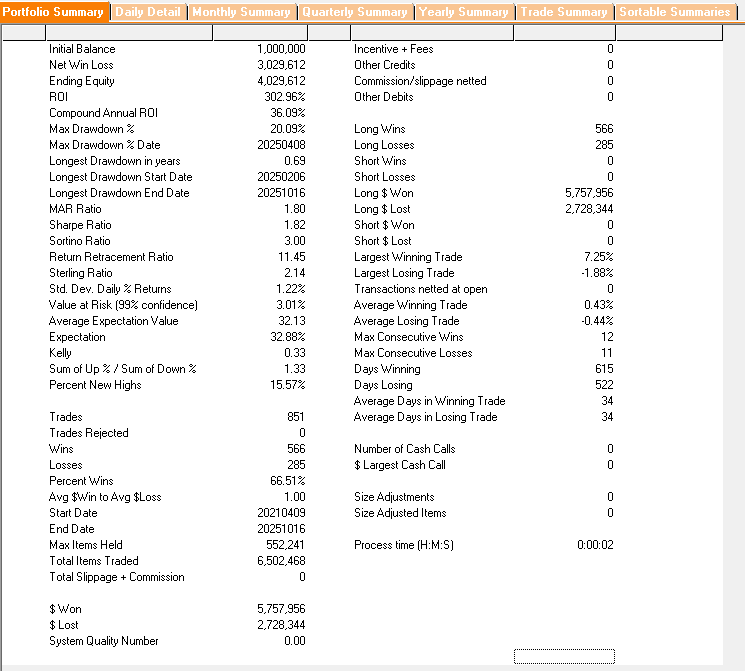745x671 pixels.
Task: Open the Monthly Summary tab
Action: pos(242,12)
